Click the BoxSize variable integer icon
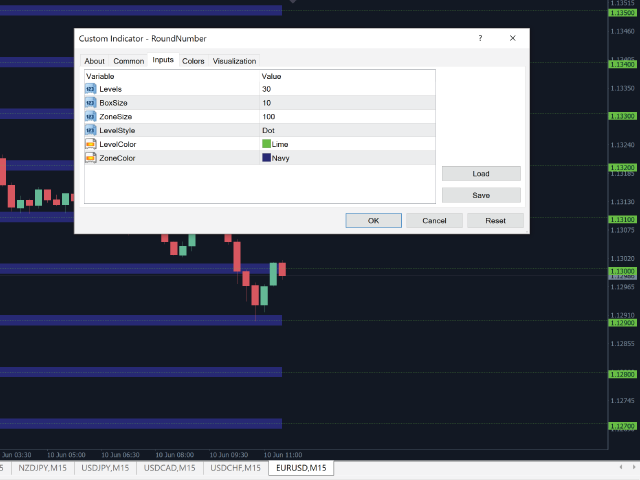The image size is (640, 480). pyautogui.click(x=90, y=103)
